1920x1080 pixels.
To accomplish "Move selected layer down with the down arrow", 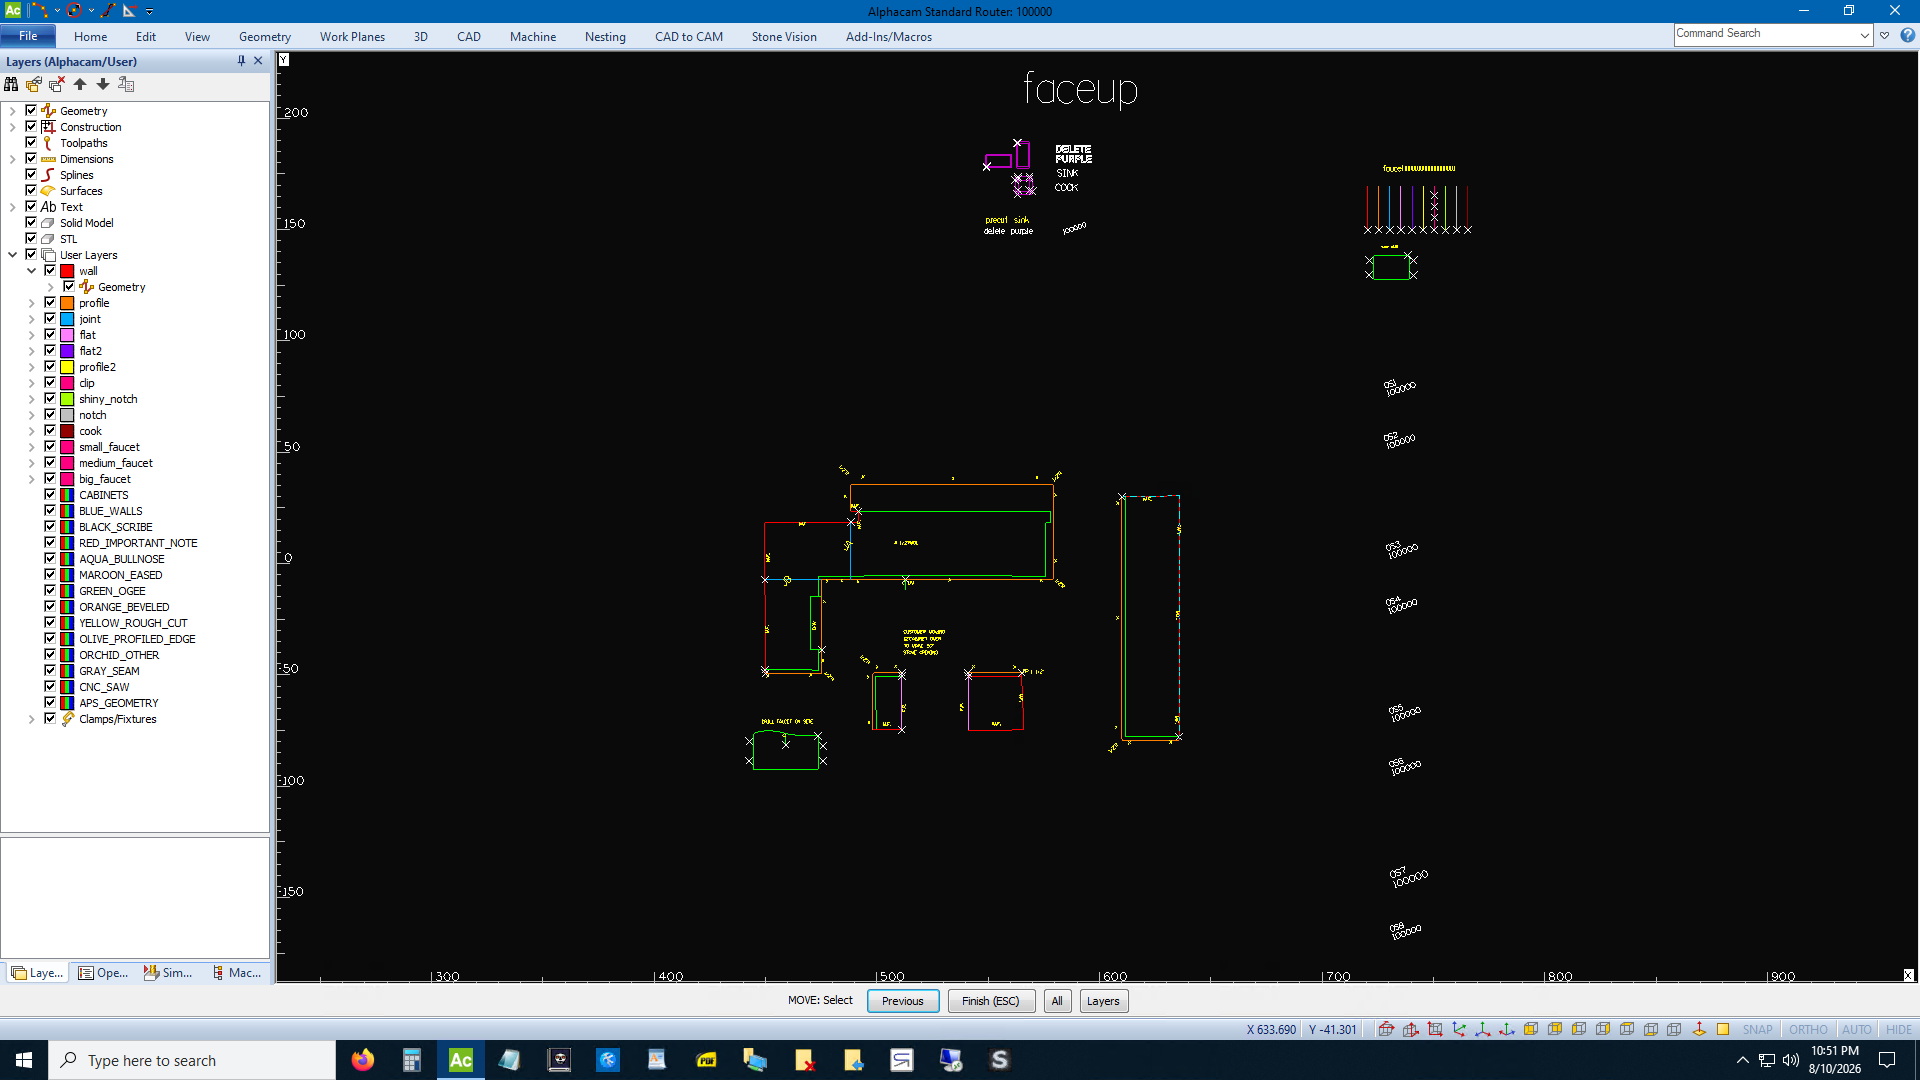I will 103,85.
